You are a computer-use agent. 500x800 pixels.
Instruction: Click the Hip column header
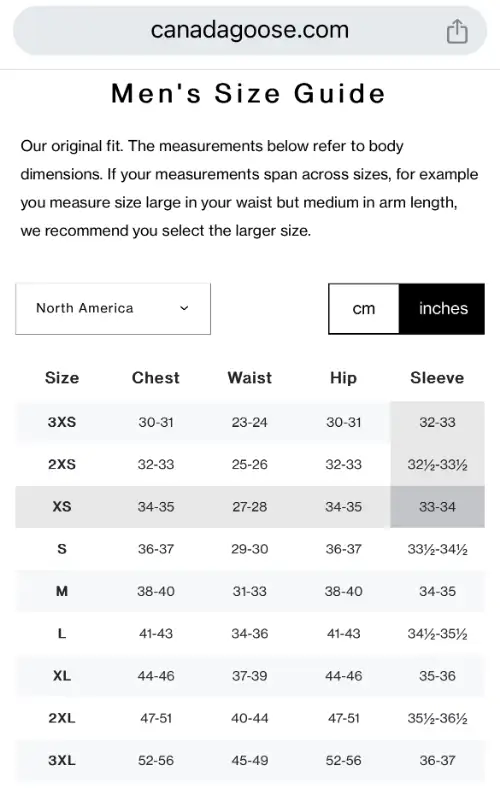click(x=343, y=378)
